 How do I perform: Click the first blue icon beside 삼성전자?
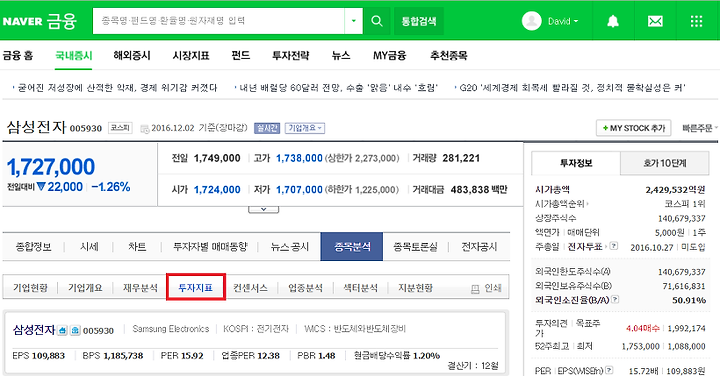click(62, 330)
